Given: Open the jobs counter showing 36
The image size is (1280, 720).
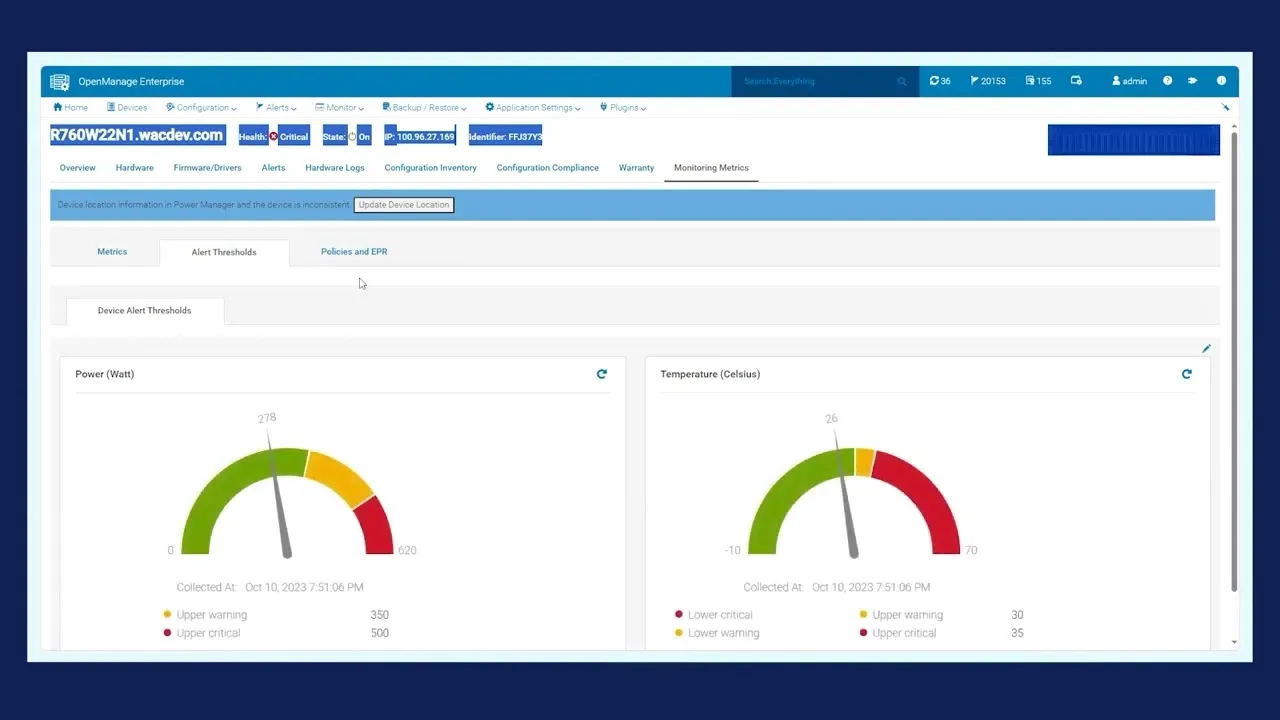Looking at the screenshot, I should coord(940,81).
